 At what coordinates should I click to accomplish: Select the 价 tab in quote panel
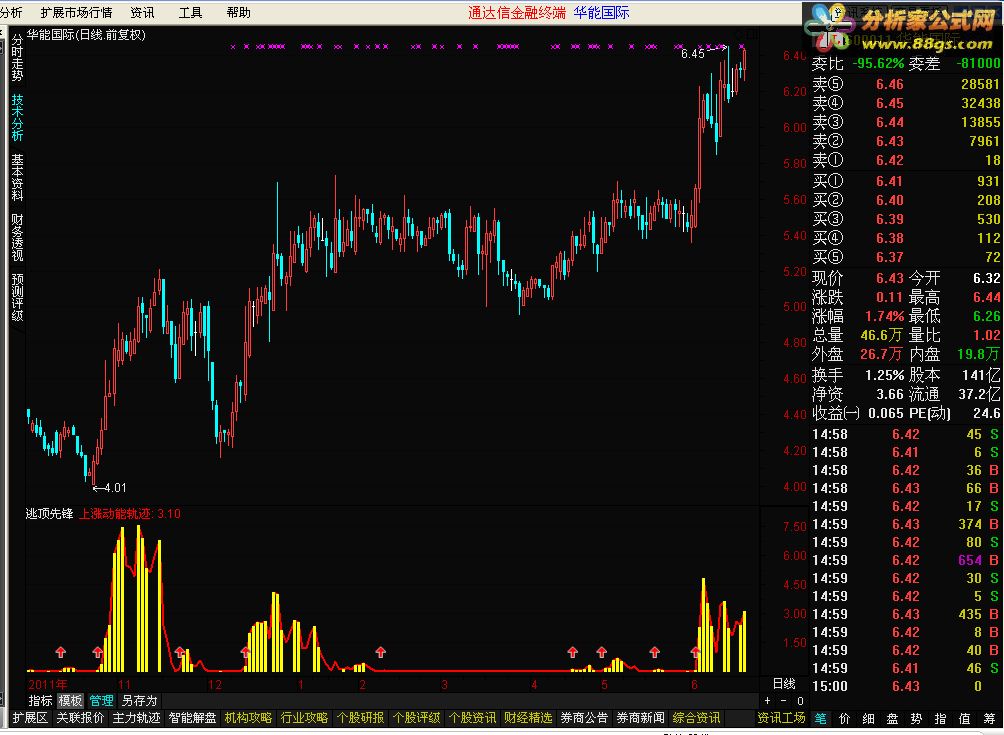pos(845,718)
